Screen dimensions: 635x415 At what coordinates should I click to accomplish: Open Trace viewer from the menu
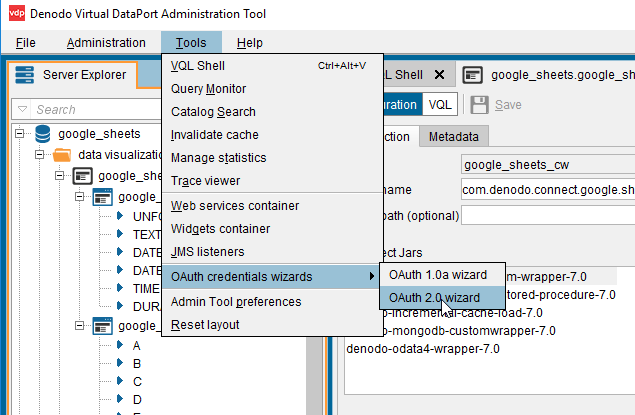[272, 181]
